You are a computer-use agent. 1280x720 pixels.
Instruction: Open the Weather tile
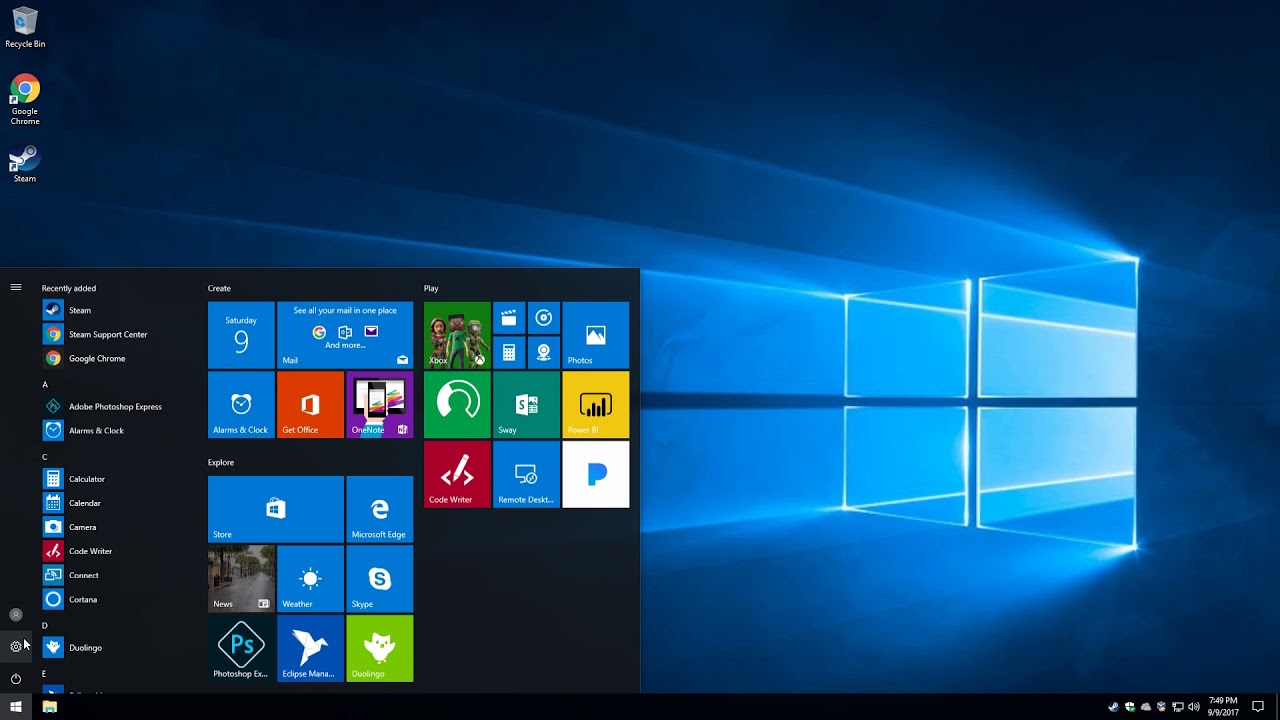click(x=310, y=578)
